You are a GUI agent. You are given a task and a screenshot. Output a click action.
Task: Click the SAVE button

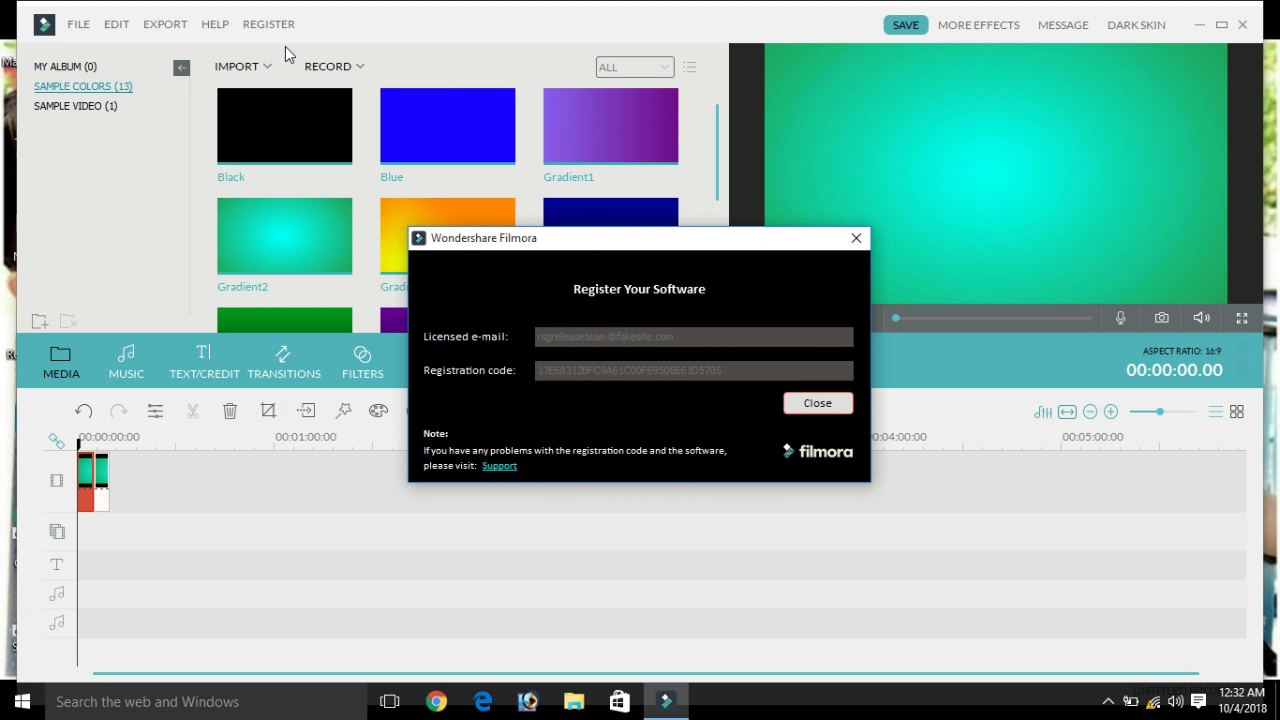pyautogui.click(x=906, y=25)
